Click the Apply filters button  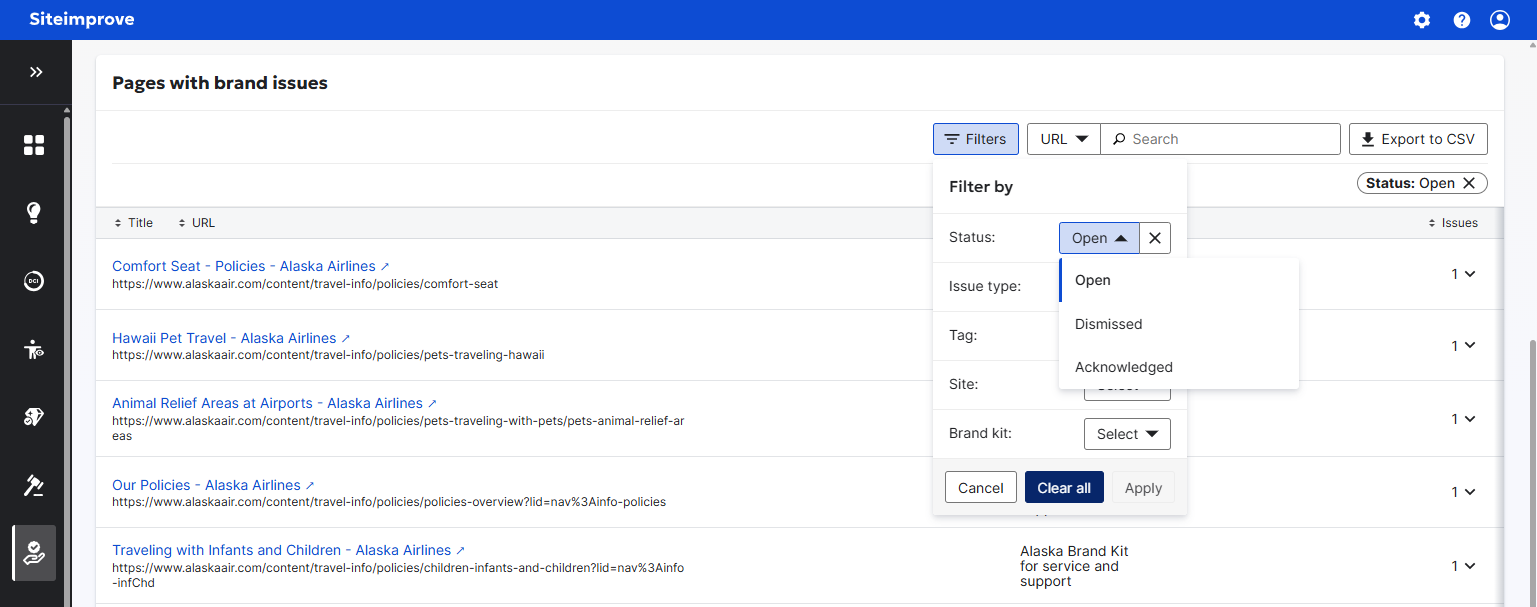[1143, 488]
